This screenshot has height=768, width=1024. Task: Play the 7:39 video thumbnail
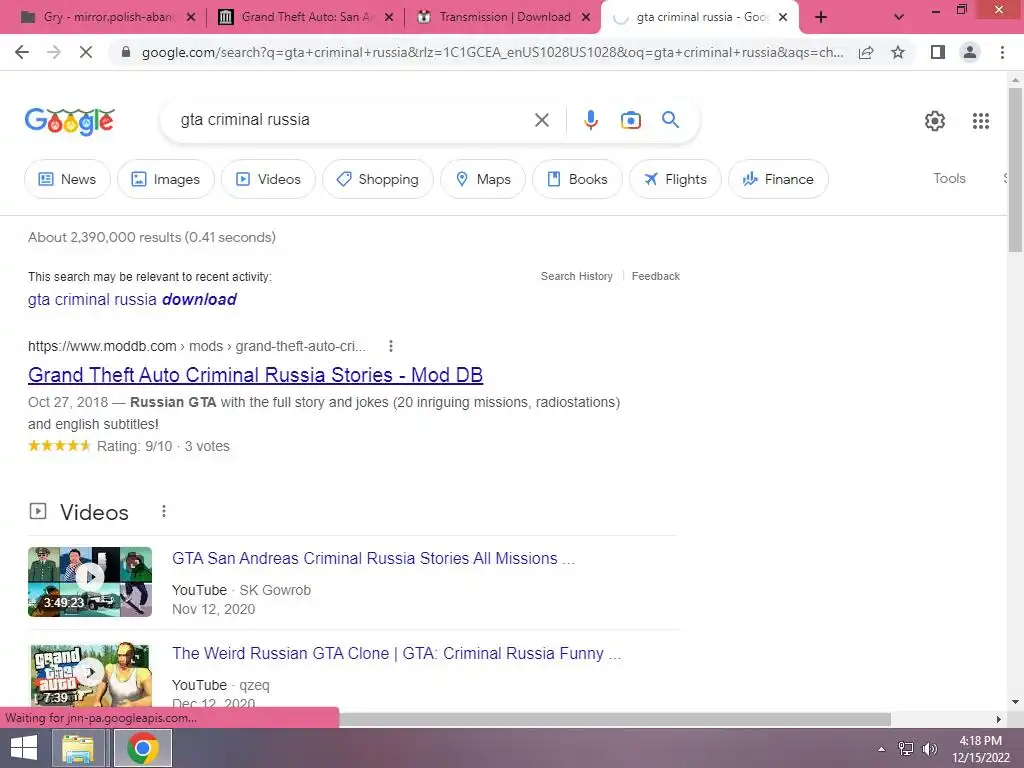pyautogui.click(x=90, y=675)
